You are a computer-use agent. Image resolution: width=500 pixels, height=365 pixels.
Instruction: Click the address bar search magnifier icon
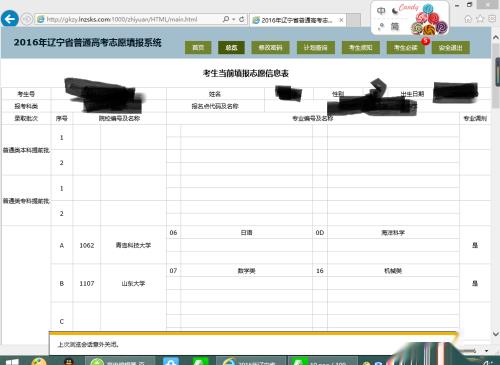click(x=226, y=19)
